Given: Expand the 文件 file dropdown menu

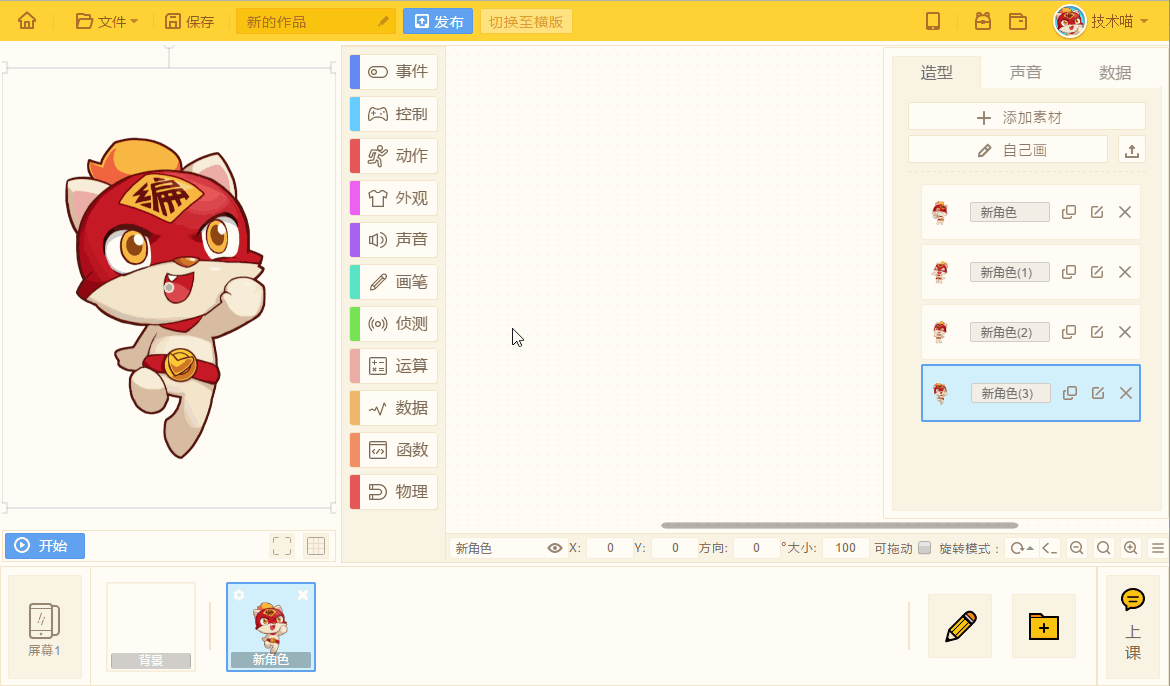Looking at the screenshot, I should coord(107,21).
